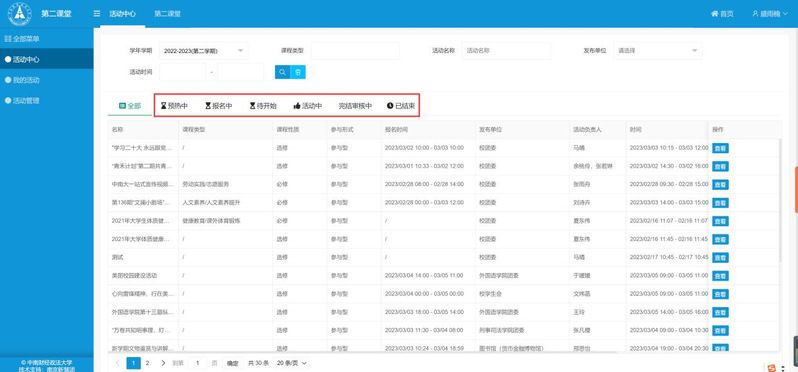Click the 活动名称 input field
798x372 pixels.
pos(506,51)
